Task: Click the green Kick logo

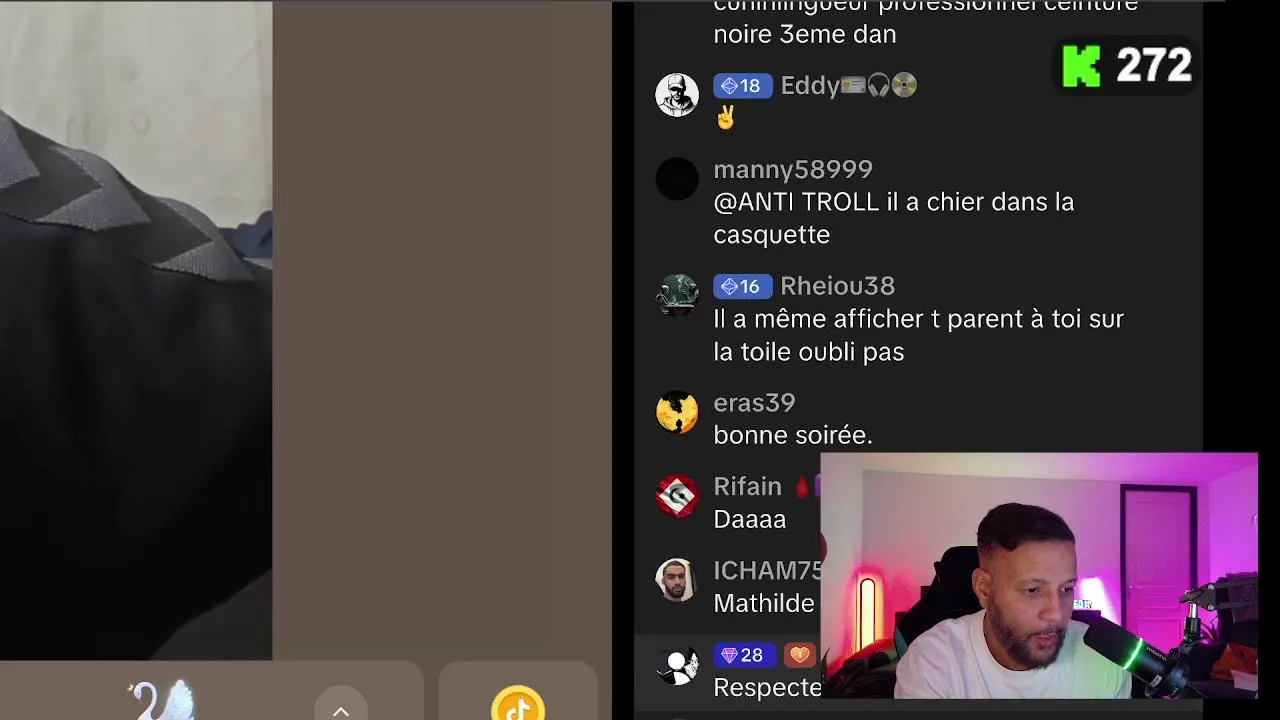Action: pos(1081,67)
